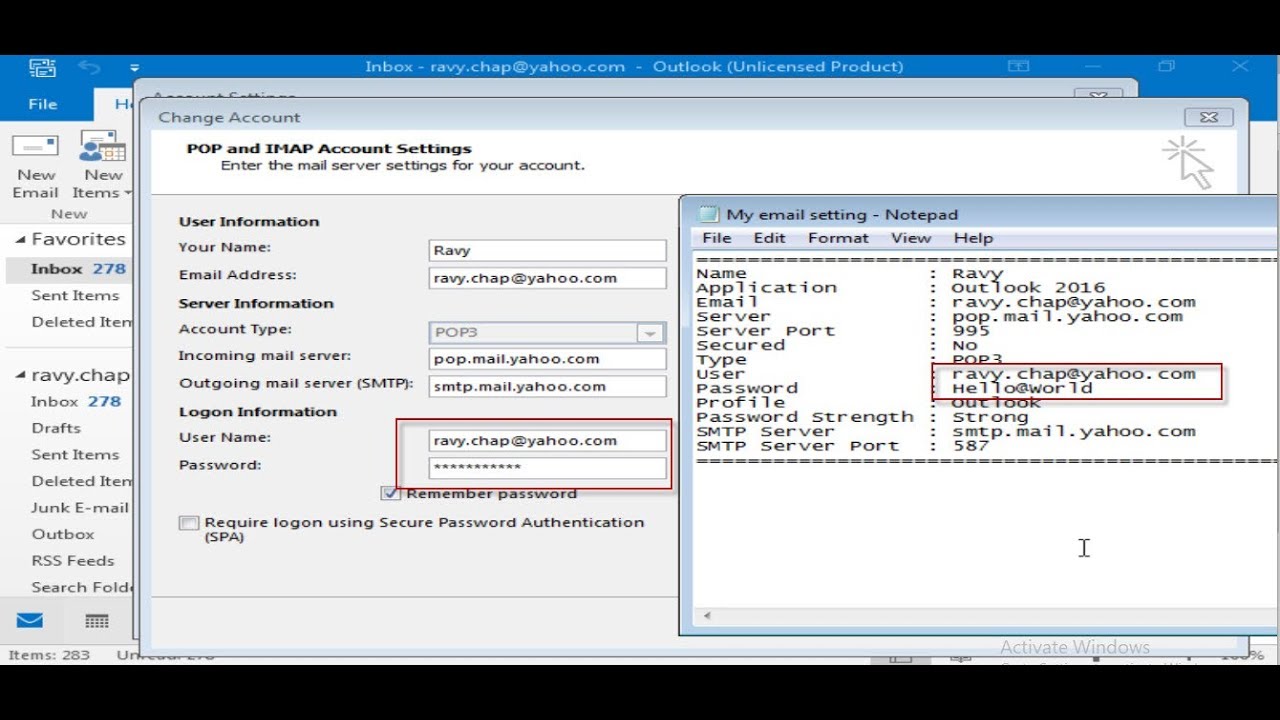Screen dimensions: 1280x720
Task: Collapse the ravy.chap account folder tree
Action: (20, 376)
